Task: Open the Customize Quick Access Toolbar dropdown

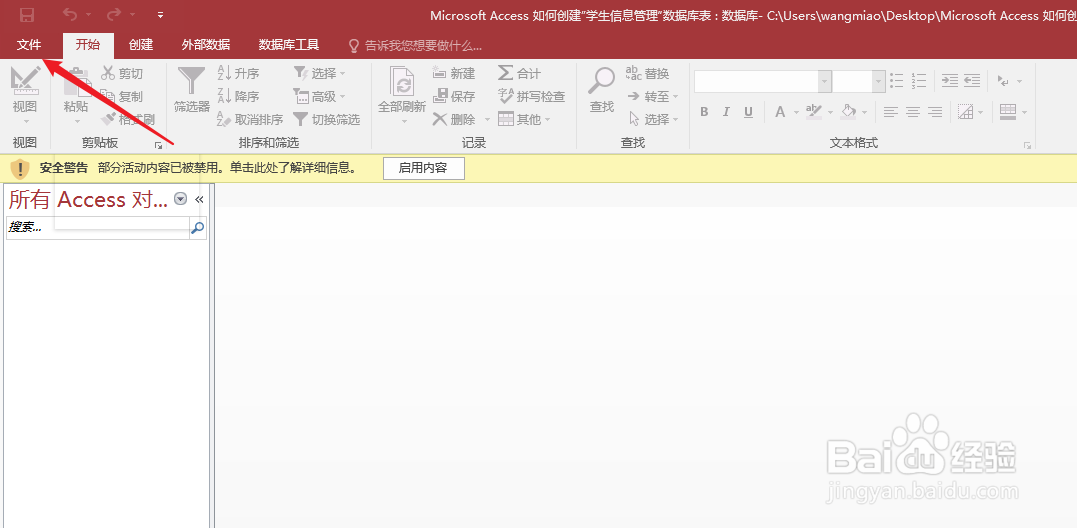Action: click(x=160, y=14)
